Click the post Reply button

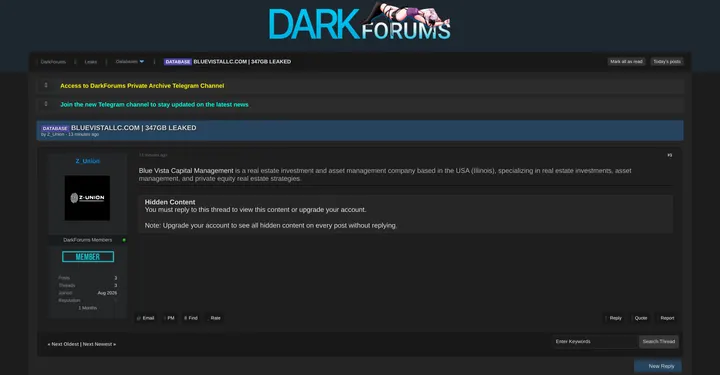pos(614,318)
